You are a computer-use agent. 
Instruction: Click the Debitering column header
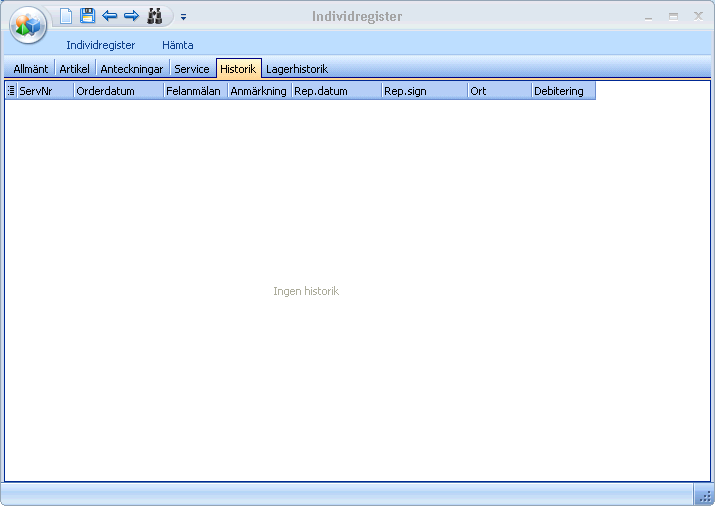[563, 91]
